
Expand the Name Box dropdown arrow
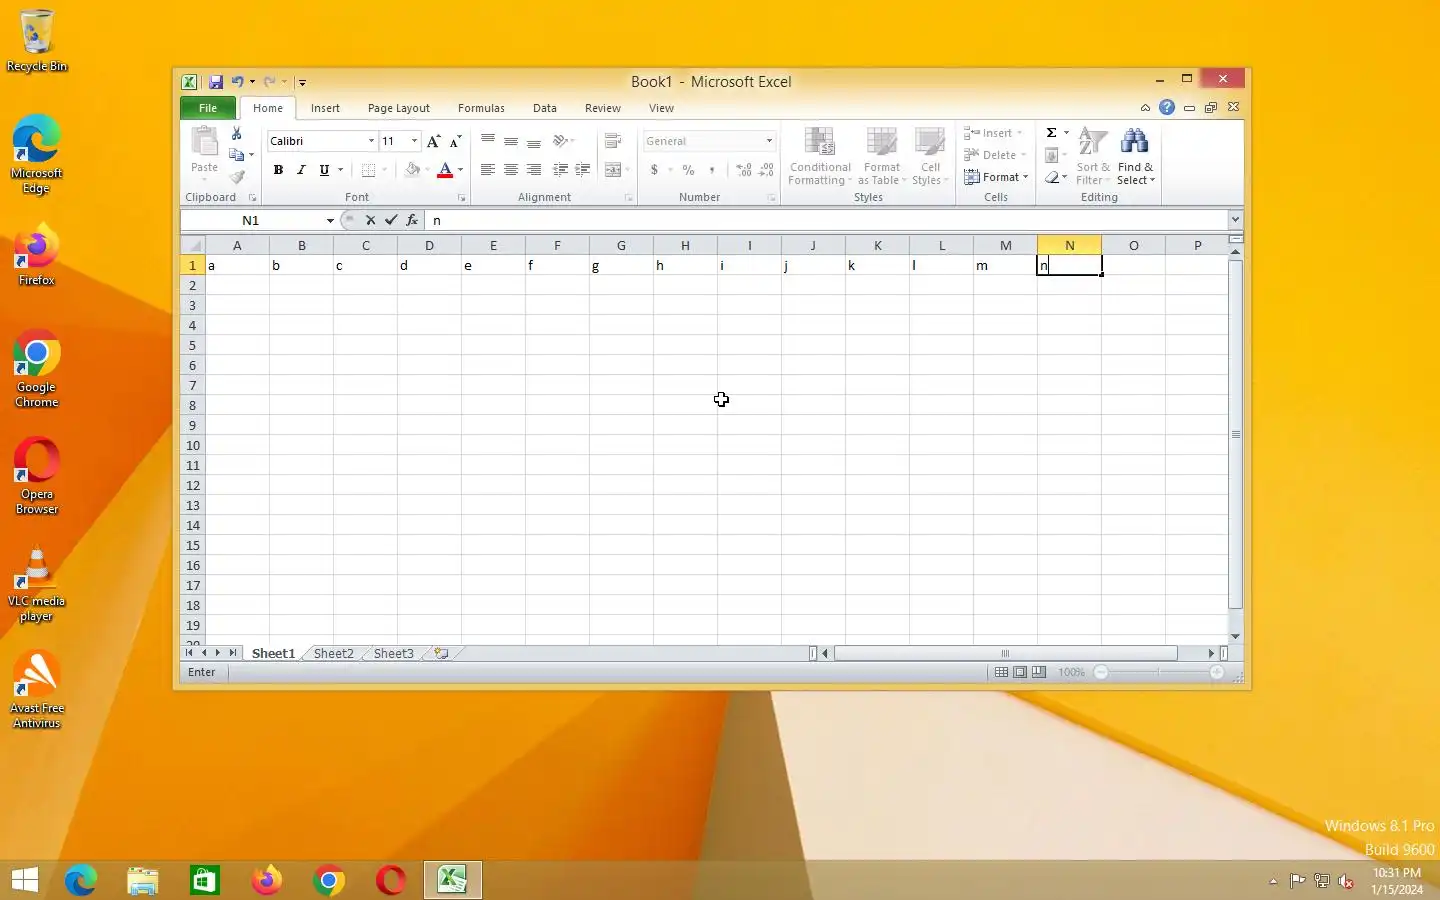330,220
